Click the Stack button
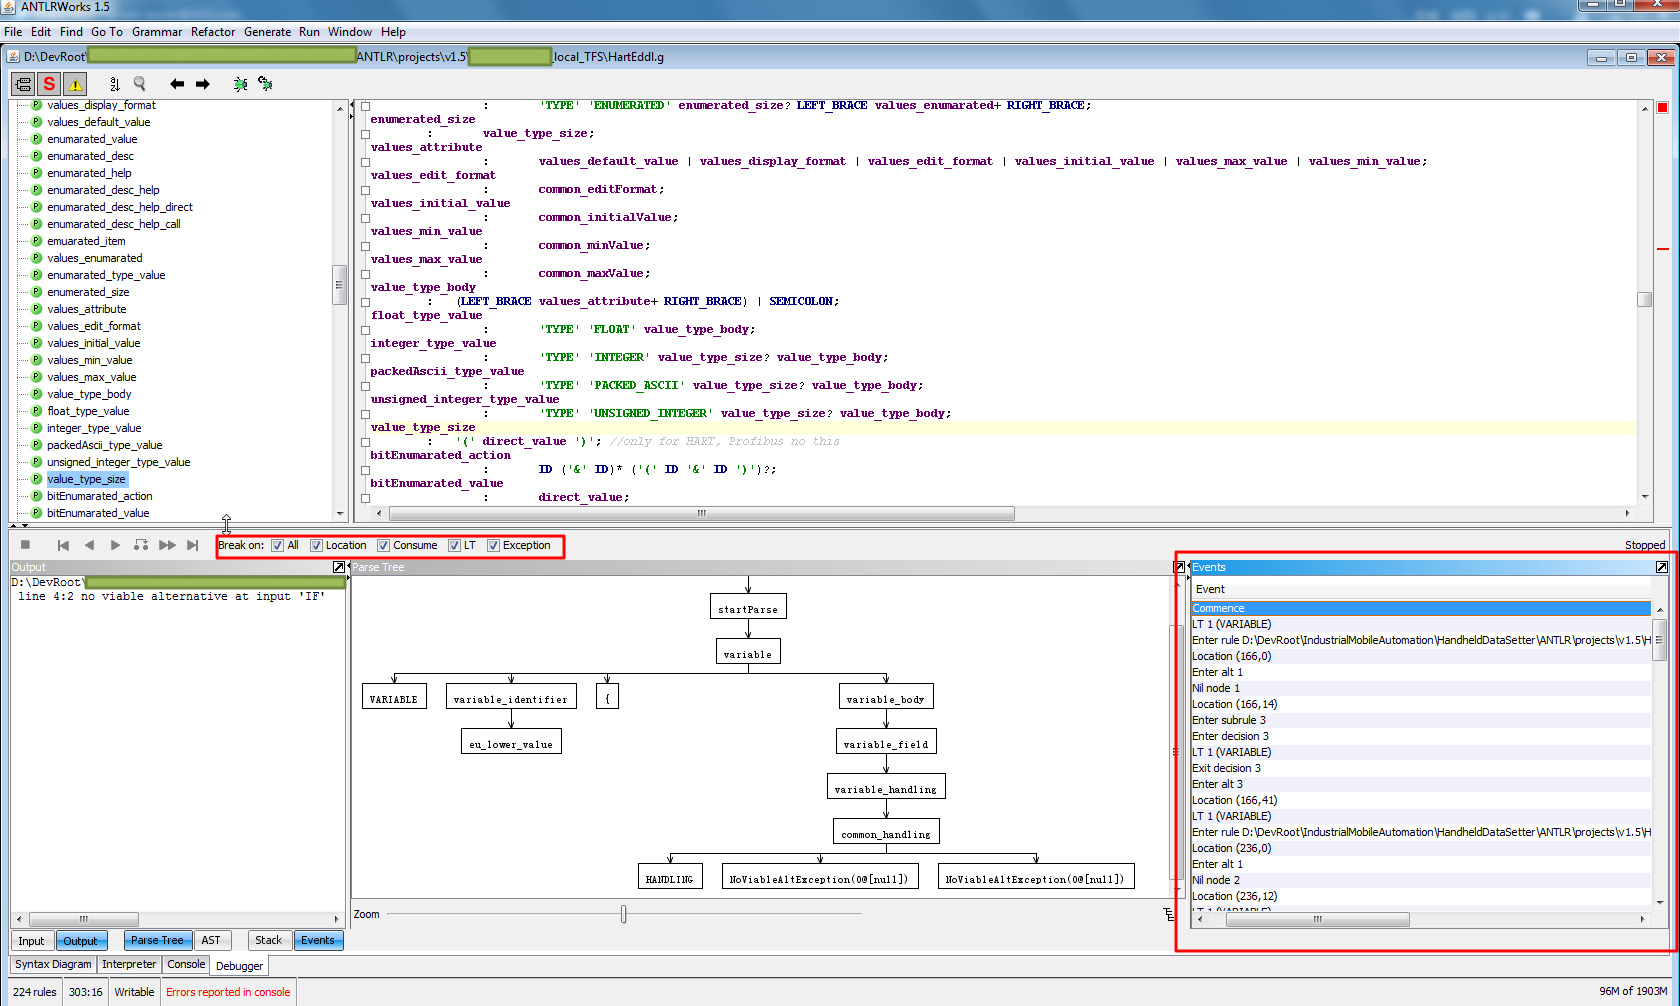 pyautogui.click(x=268, y=940)
